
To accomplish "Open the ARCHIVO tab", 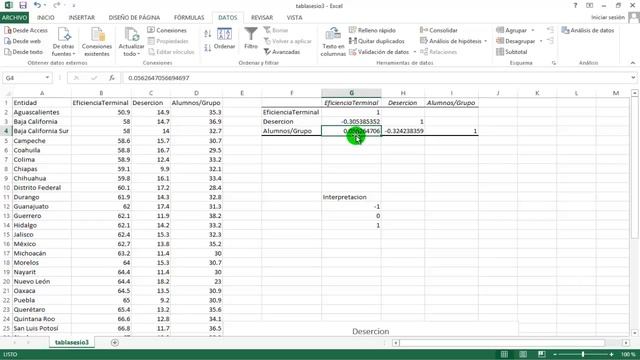I will pos(14,18).
